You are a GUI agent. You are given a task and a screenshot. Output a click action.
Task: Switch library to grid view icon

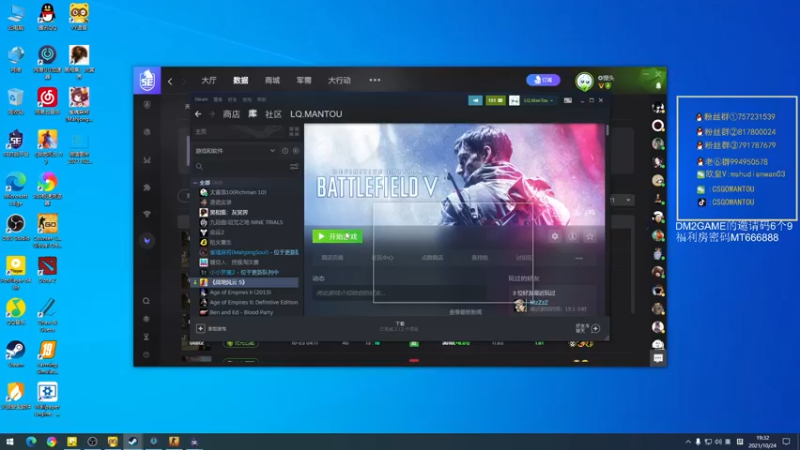294,132
